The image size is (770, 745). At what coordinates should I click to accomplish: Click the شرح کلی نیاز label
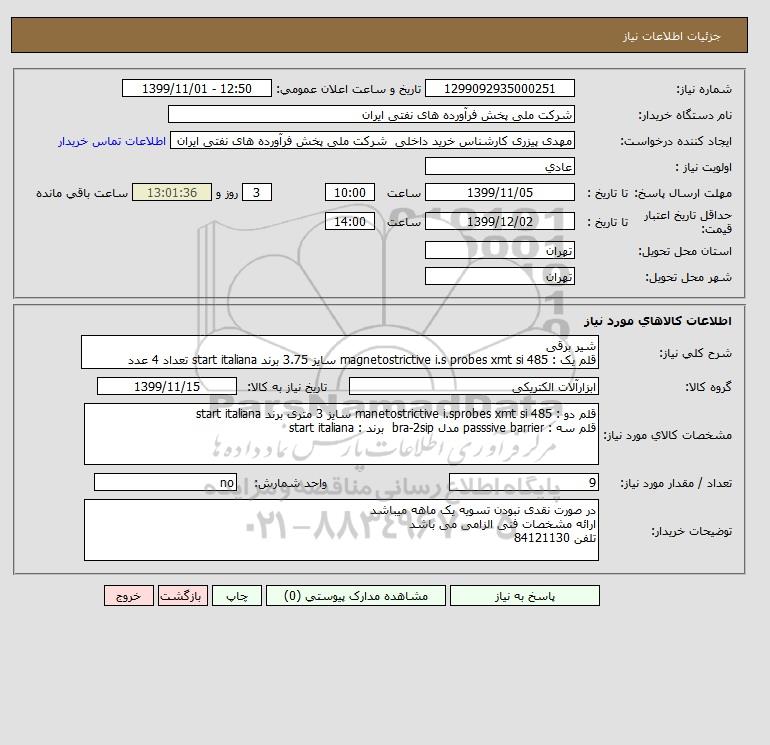pyautogui.click(x=695, y=353)
